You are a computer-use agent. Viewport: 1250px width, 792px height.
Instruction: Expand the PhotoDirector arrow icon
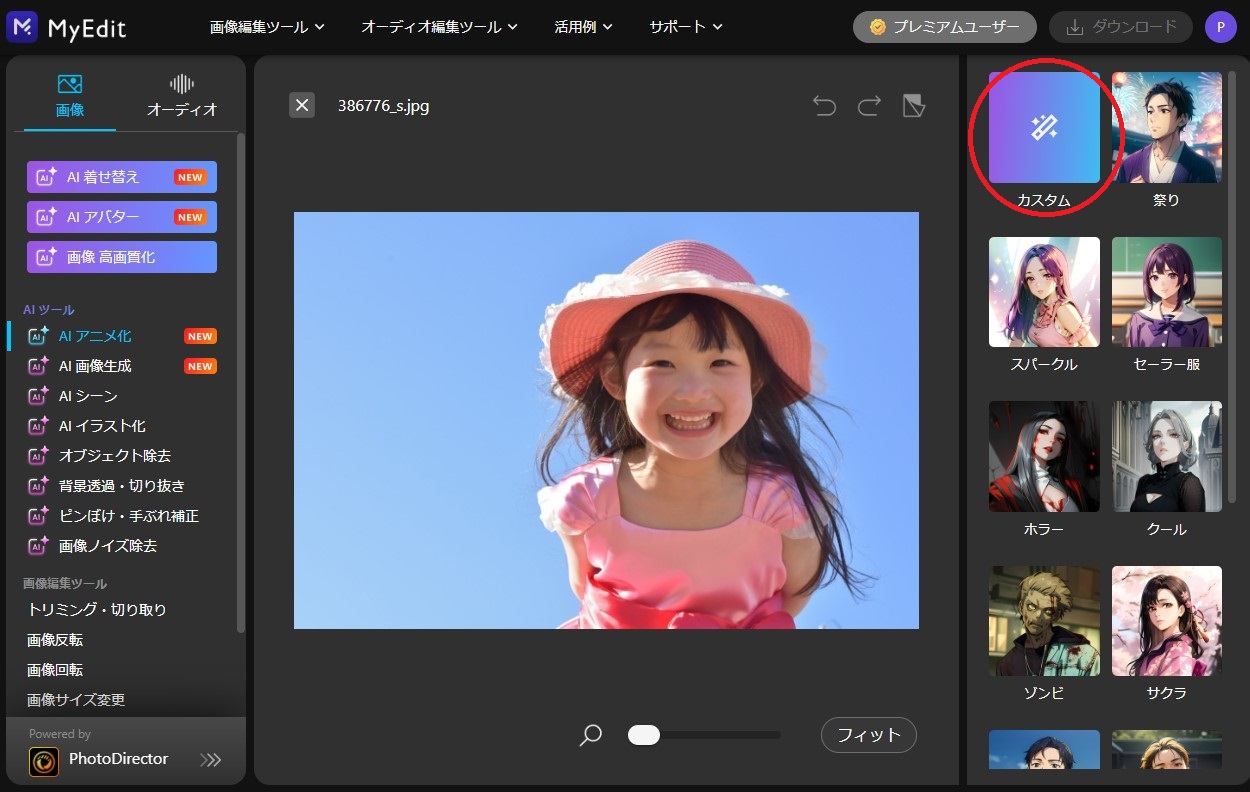210,760
